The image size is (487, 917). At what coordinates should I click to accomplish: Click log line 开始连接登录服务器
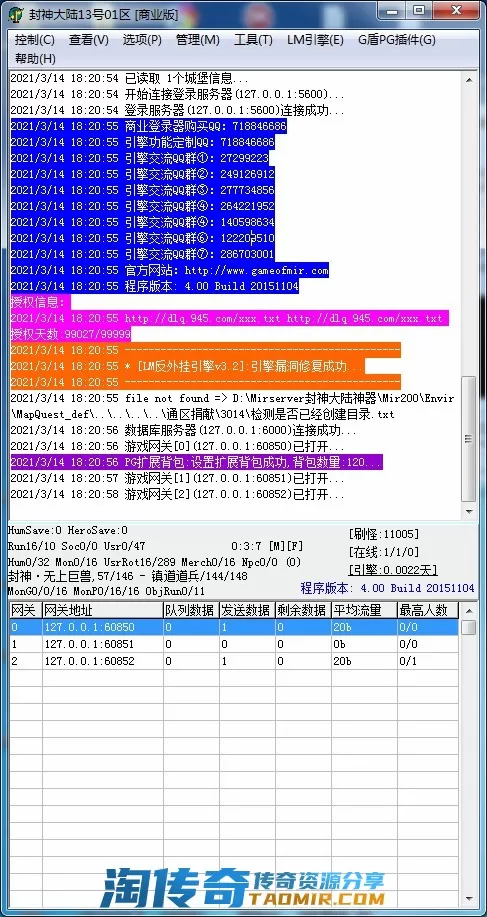(177, 94)
